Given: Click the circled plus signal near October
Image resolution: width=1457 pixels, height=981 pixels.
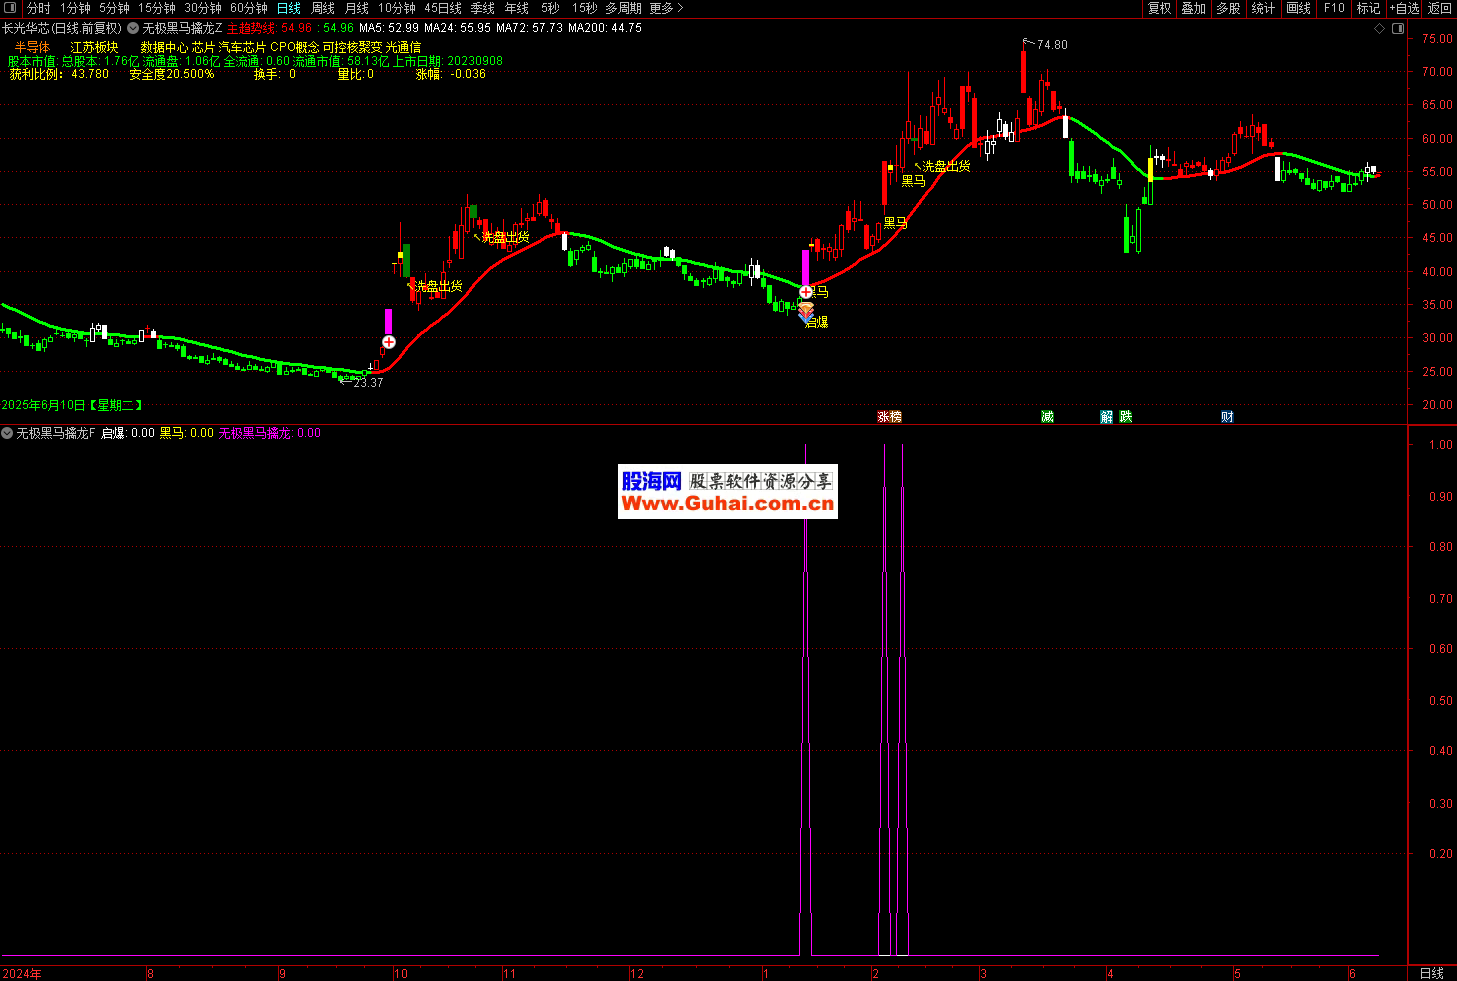Looking at the screenshot, I should tap(389, 342).
